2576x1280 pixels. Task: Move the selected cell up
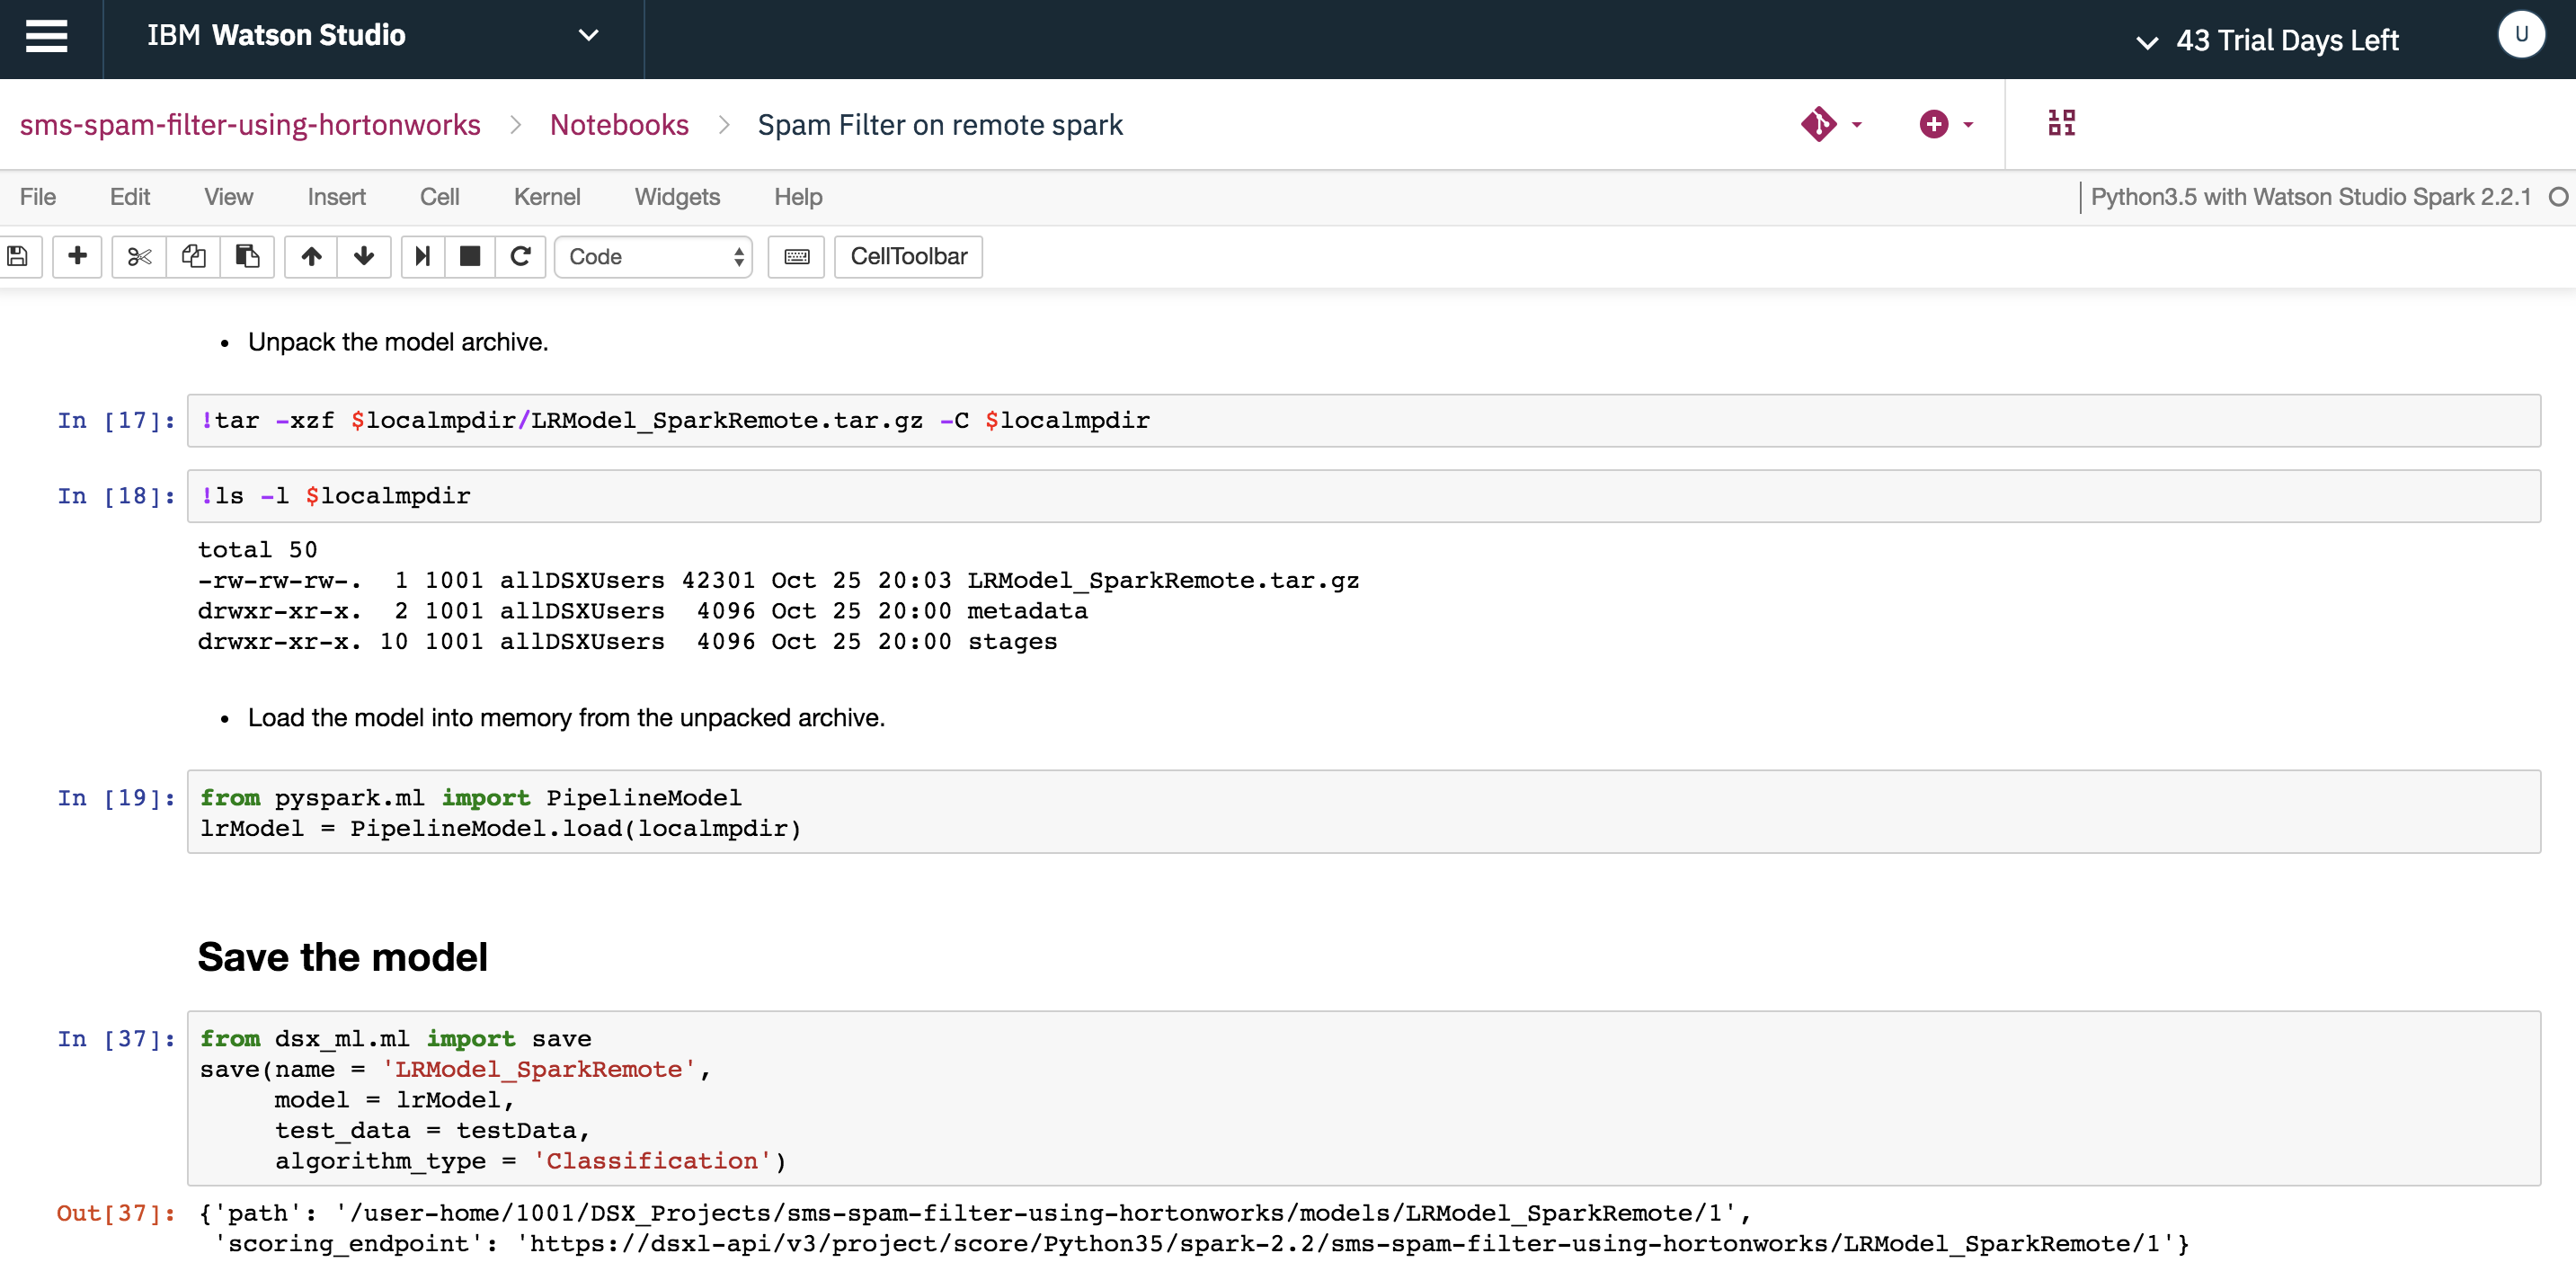click(311, 257)
